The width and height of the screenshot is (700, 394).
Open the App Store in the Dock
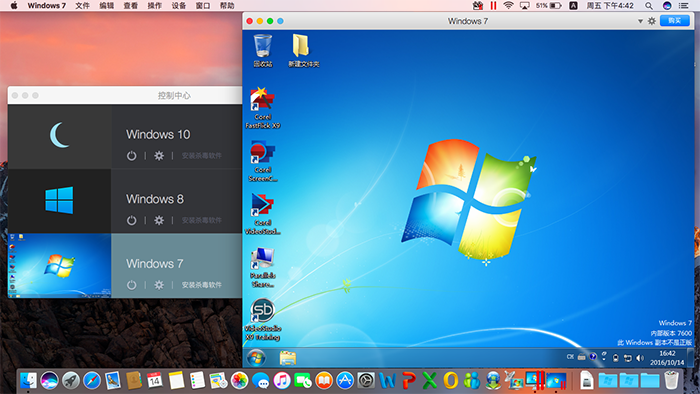click(345, 380)
